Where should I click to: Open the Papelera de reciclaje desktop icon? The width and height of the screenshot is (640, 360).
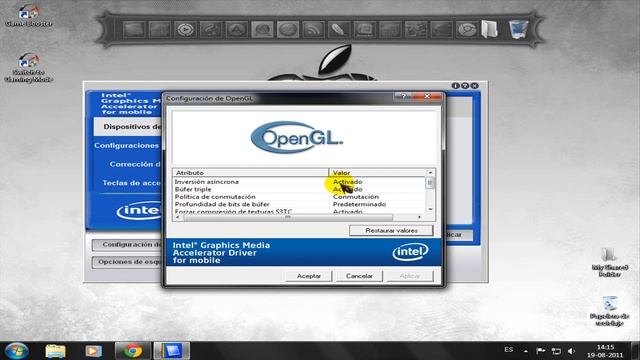(x=610, y=311)
